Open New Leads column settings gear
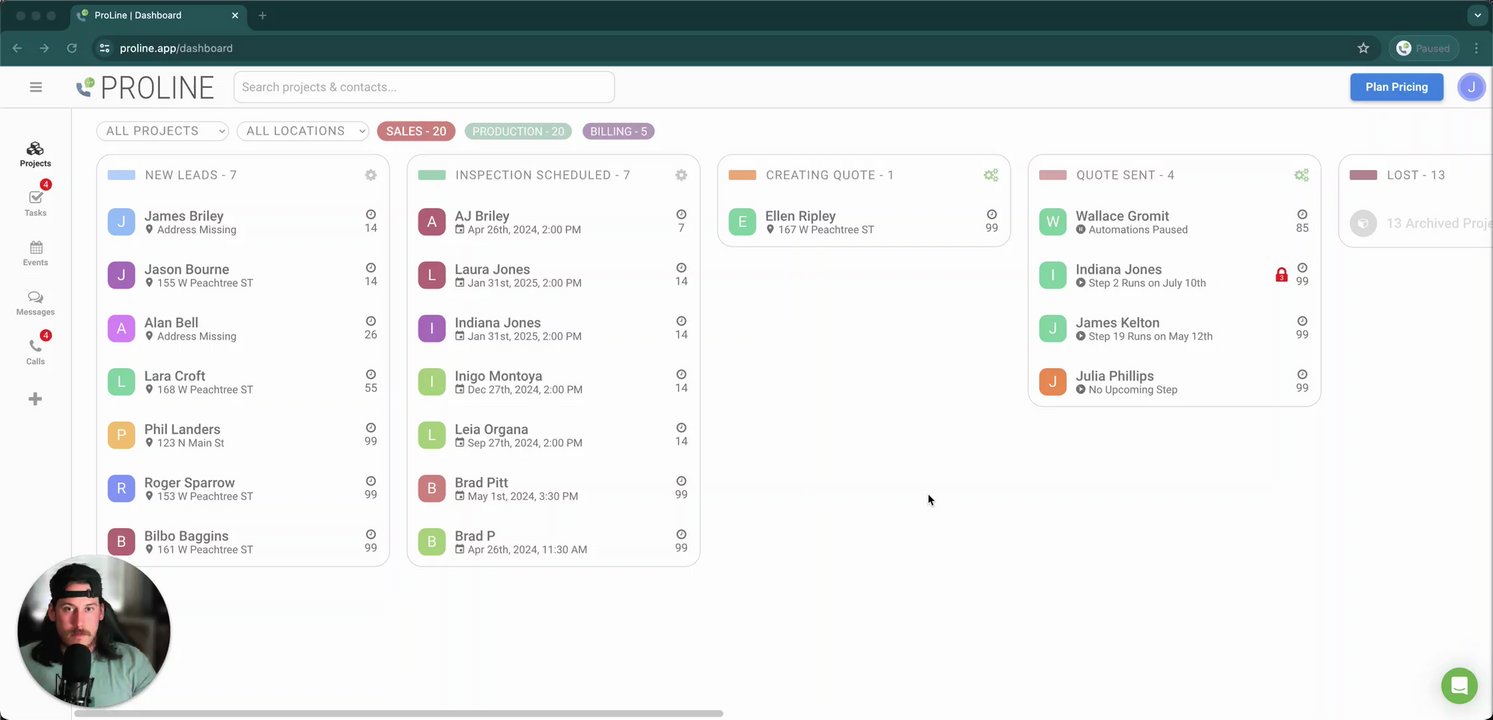The height and width of the screenshot is (720, 1493). coord(371,175)
